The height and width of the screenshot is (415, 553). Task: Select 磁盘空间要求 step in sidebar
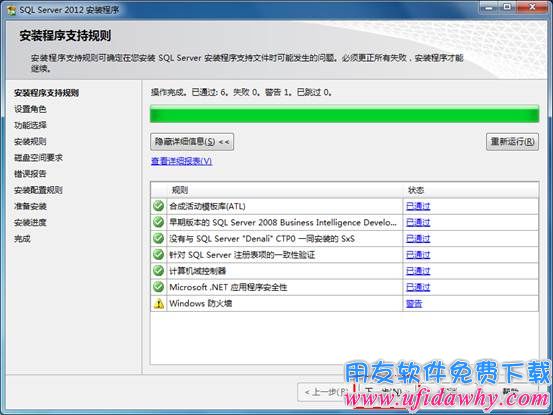pyautogui.click(x=38, y=158)
